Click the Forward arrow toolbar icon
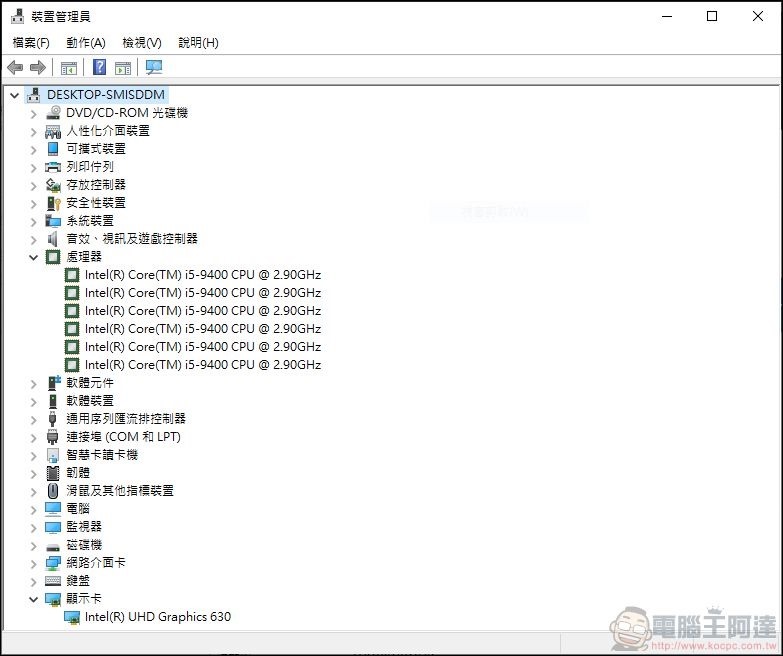The width and height of the screenshot is (783, 656). (38, 67)
